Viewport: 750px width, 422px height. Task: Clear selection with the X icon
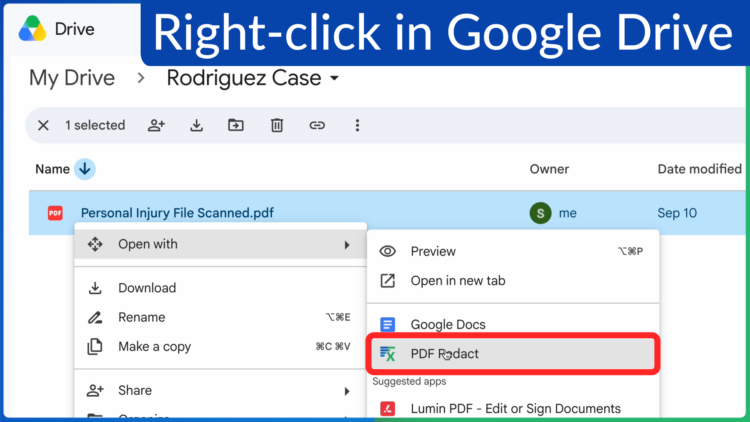tap(43, 125)
